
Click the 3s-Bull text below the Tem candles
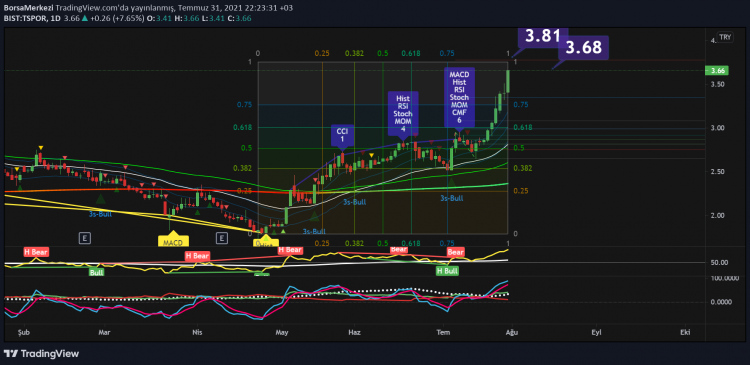pyautogui.click(x=452, y=198)
